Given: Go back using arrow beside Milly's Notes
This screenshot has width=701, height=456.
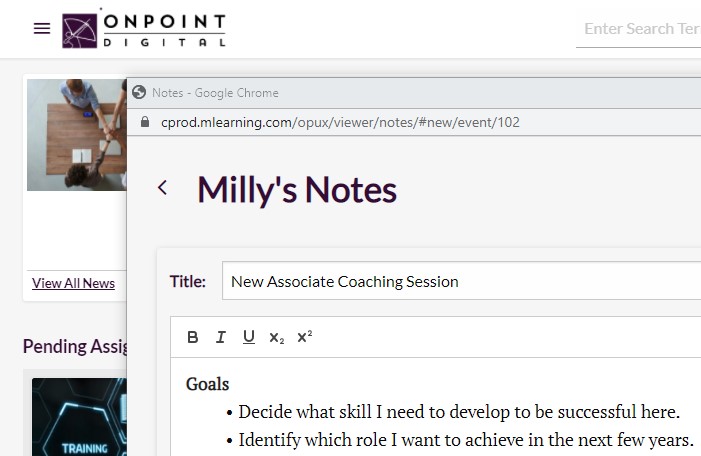Looking at the screenshot, I should pos(163,188).
